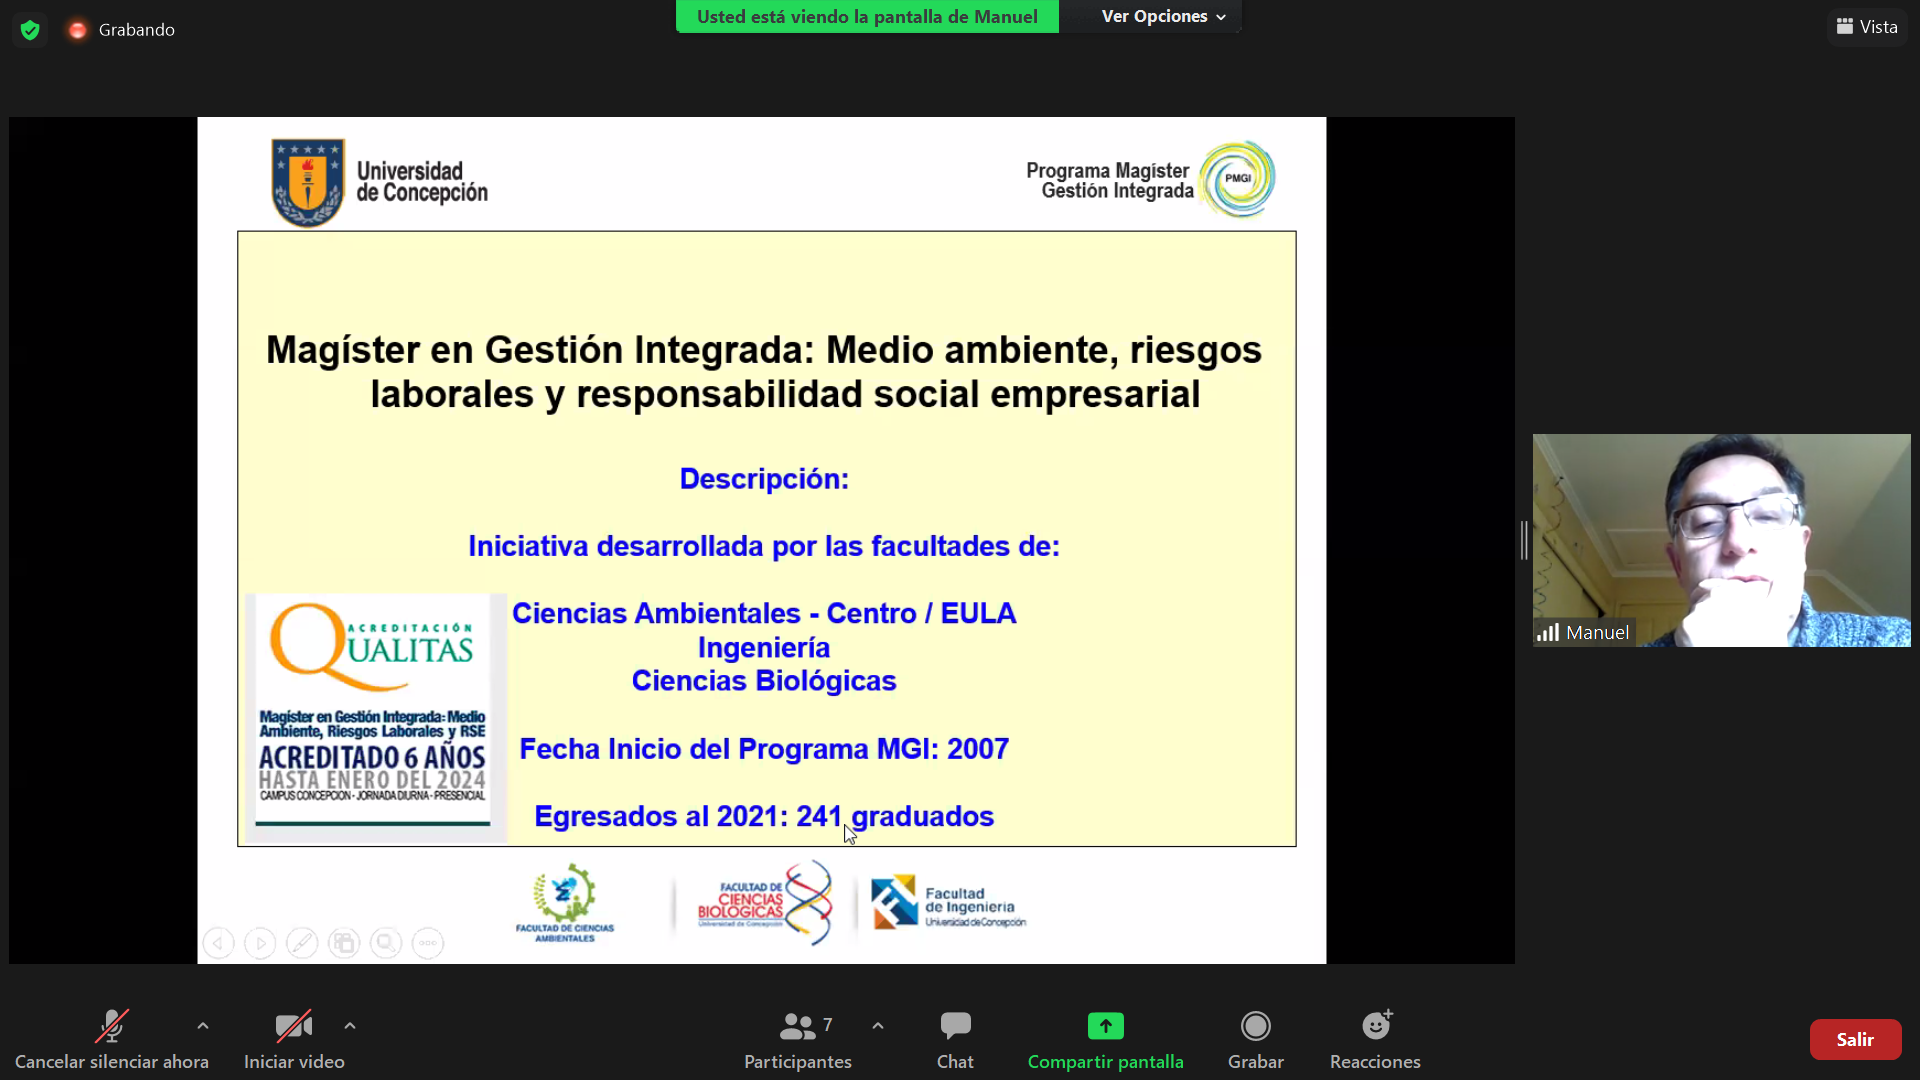This screenshot has height=1080, width=1920.
Task: Click the video panel resize handle
Action: 1524,540
